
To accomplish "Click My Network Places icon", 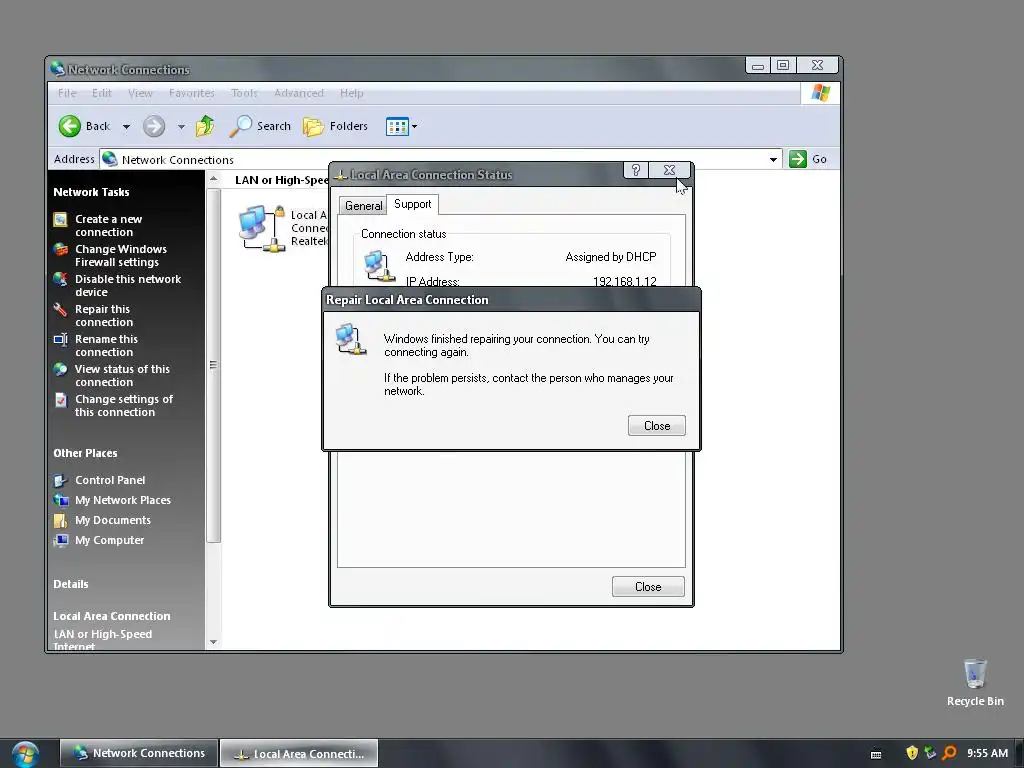I will 61,500.
